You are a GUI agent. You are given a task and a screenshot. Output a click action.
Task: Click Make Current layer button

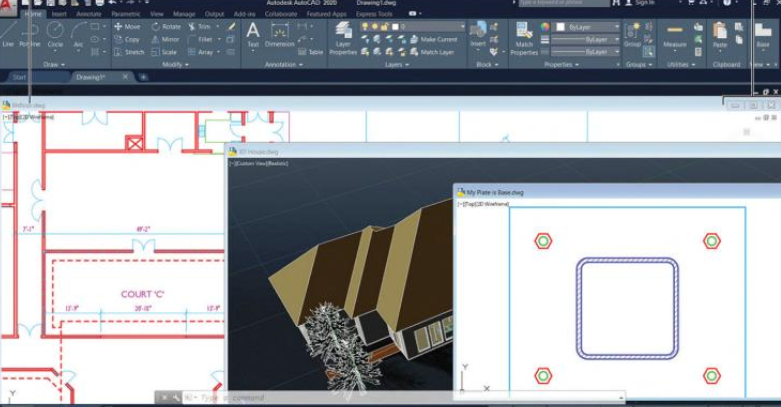pyautogui.click(x=432, y=39)
